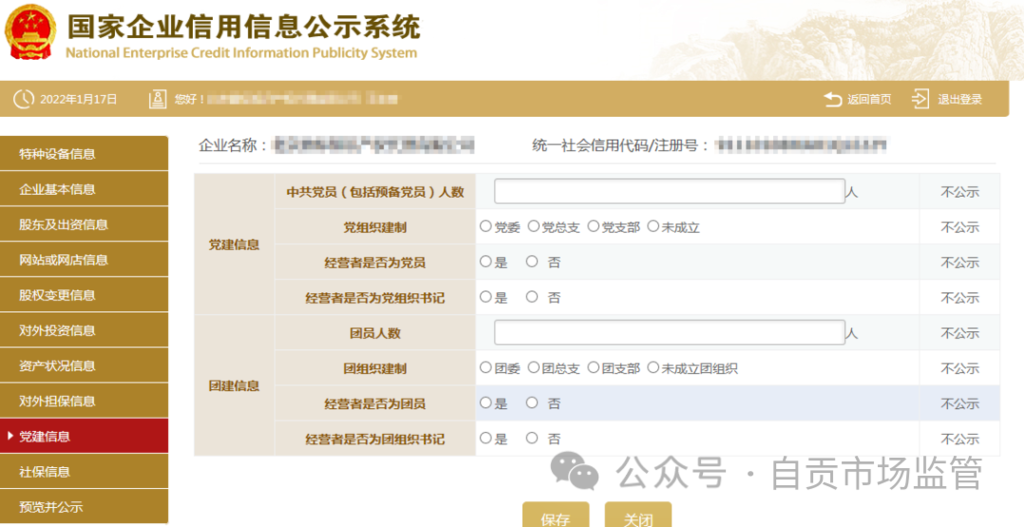Click the 关闭 button
The image size is (1024, 527).
[x=638, y=517]
